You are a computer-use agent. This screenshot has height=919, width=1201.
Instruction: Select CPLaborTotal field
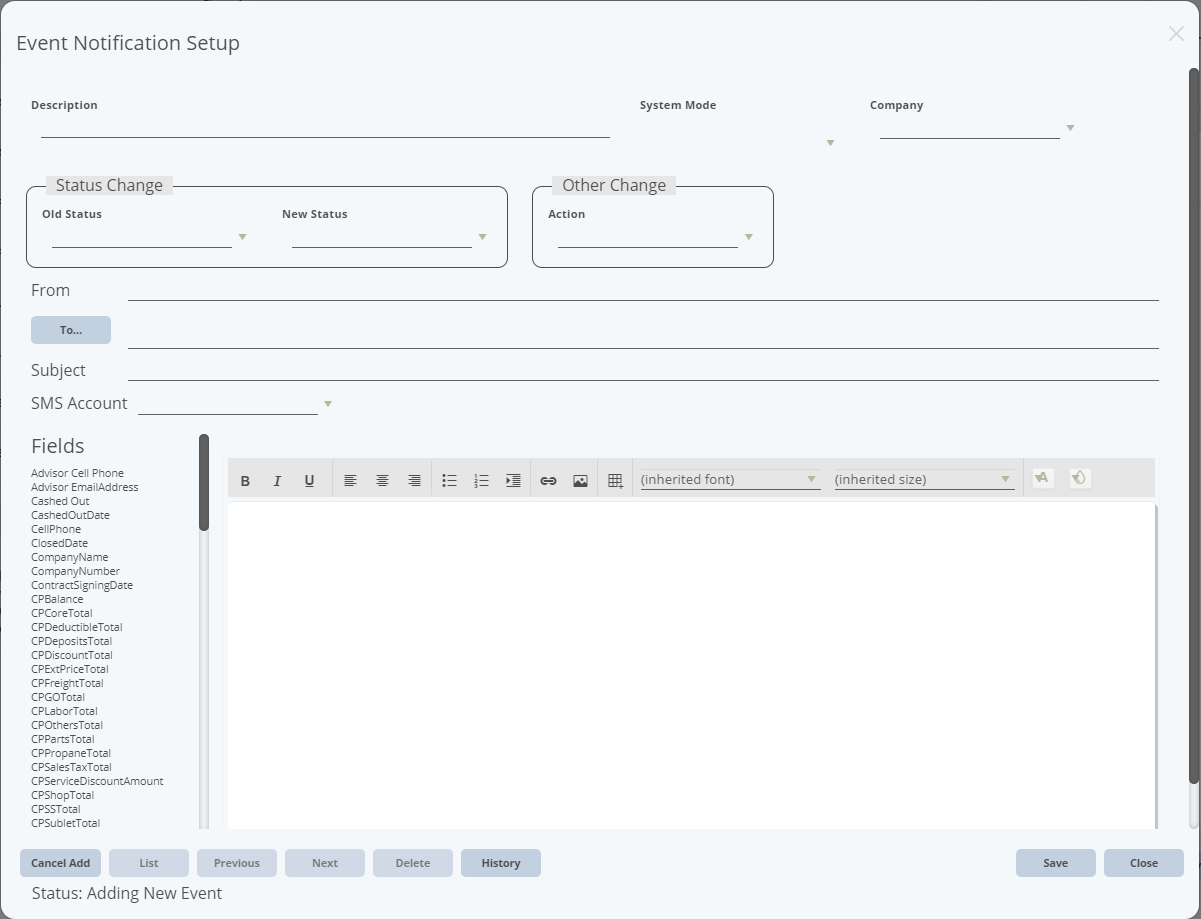pyautogui.click(x=64, y=711)
